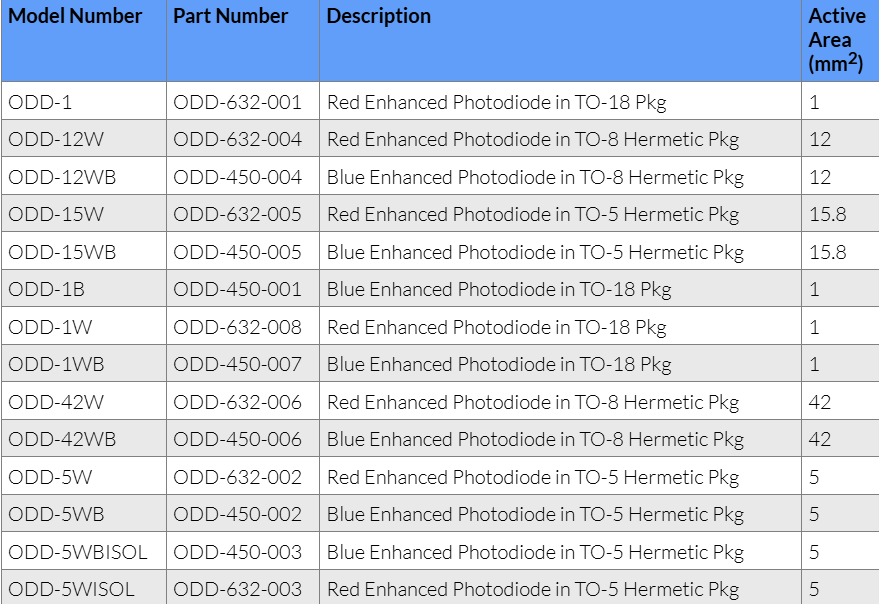Click the Active Area column header
Viewport: 879px width, 604px height.
click(837, 40)
